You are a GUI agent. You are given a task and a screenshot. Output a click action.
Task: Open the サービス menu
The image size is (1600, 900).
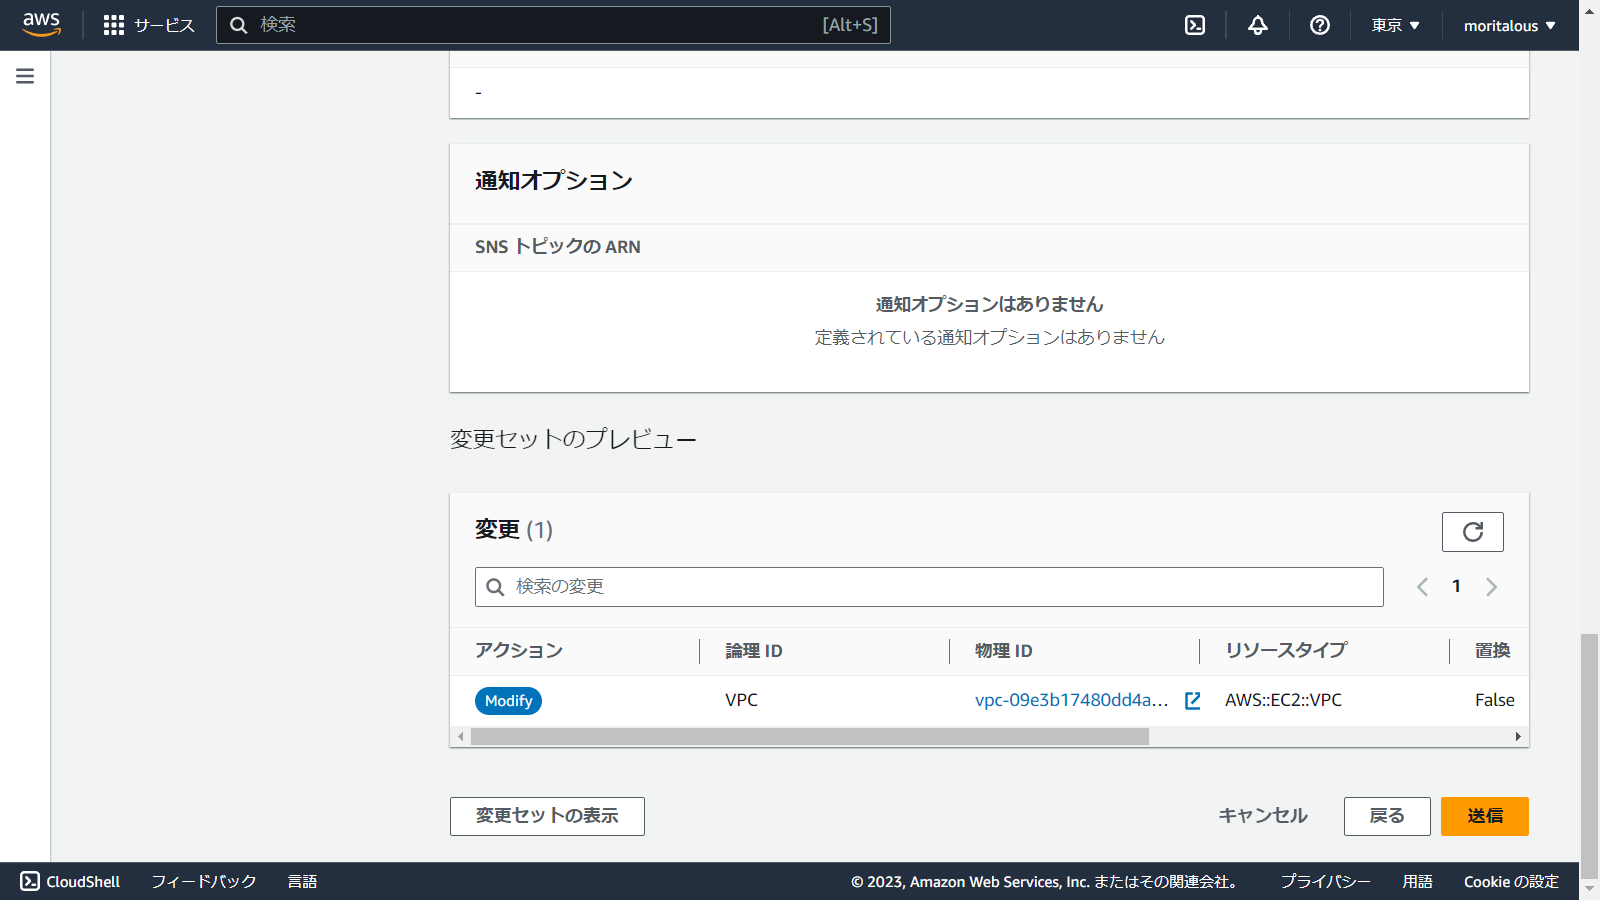(x=163, y=25)
